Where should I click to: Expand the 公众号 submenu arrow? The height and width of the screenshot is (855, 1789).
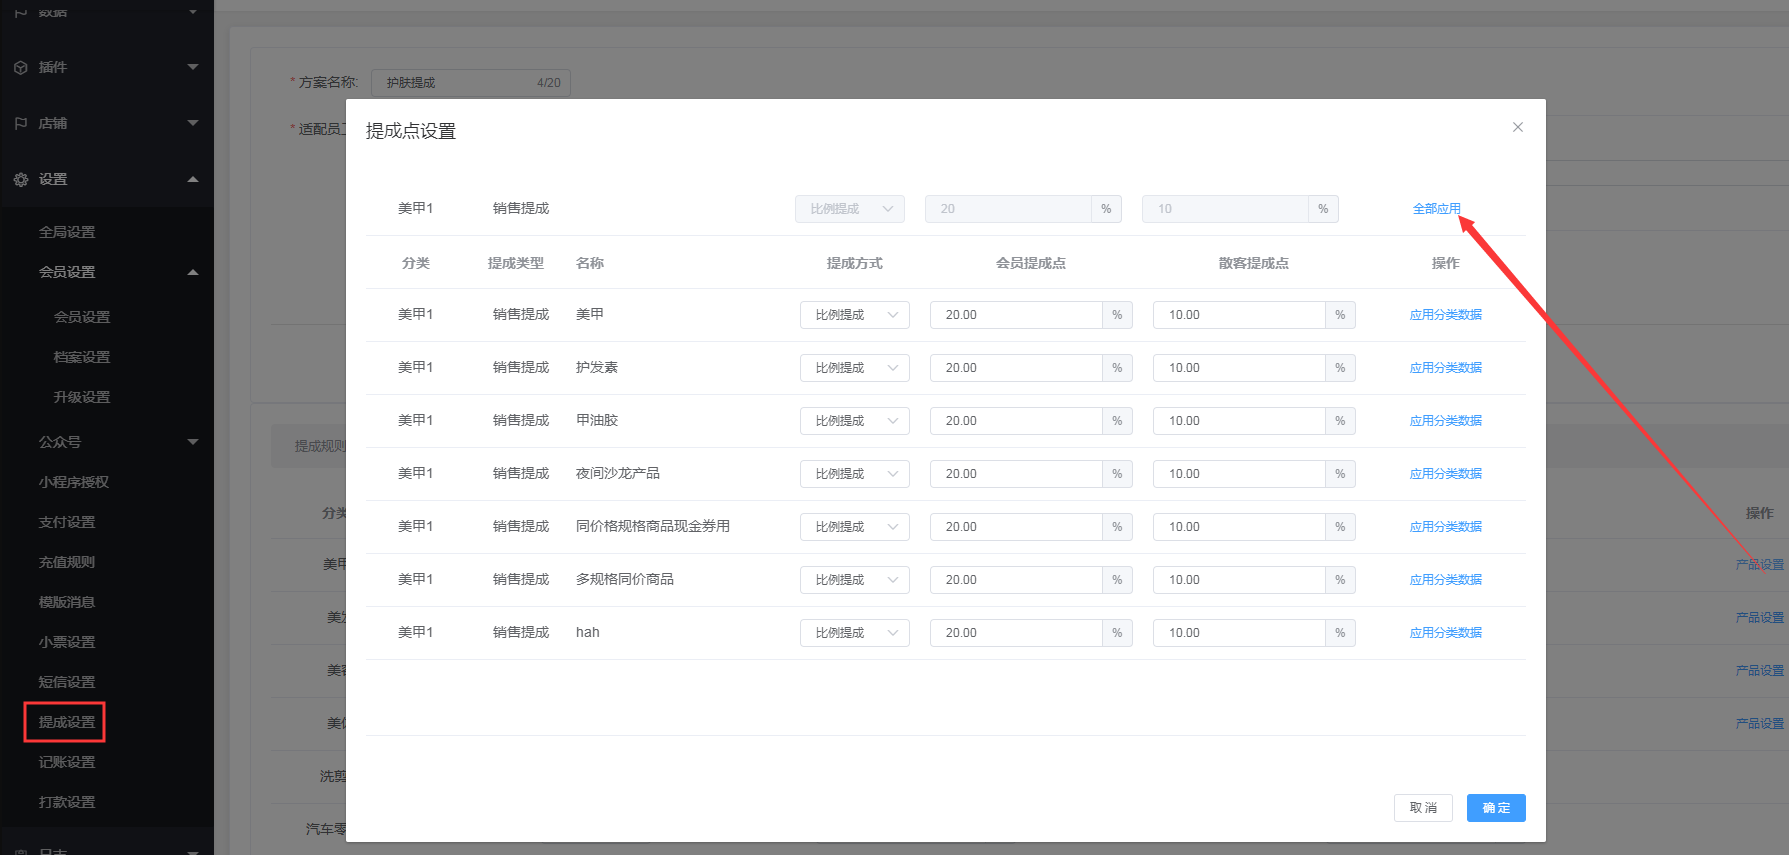coord(193,442)
